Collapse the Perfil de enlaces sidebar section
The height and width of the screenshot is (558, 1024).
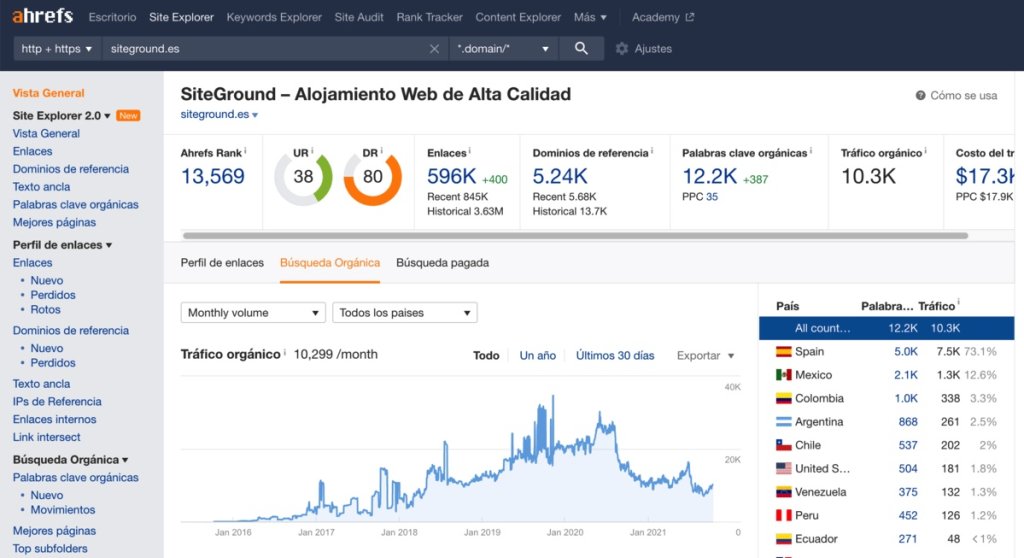63,245
